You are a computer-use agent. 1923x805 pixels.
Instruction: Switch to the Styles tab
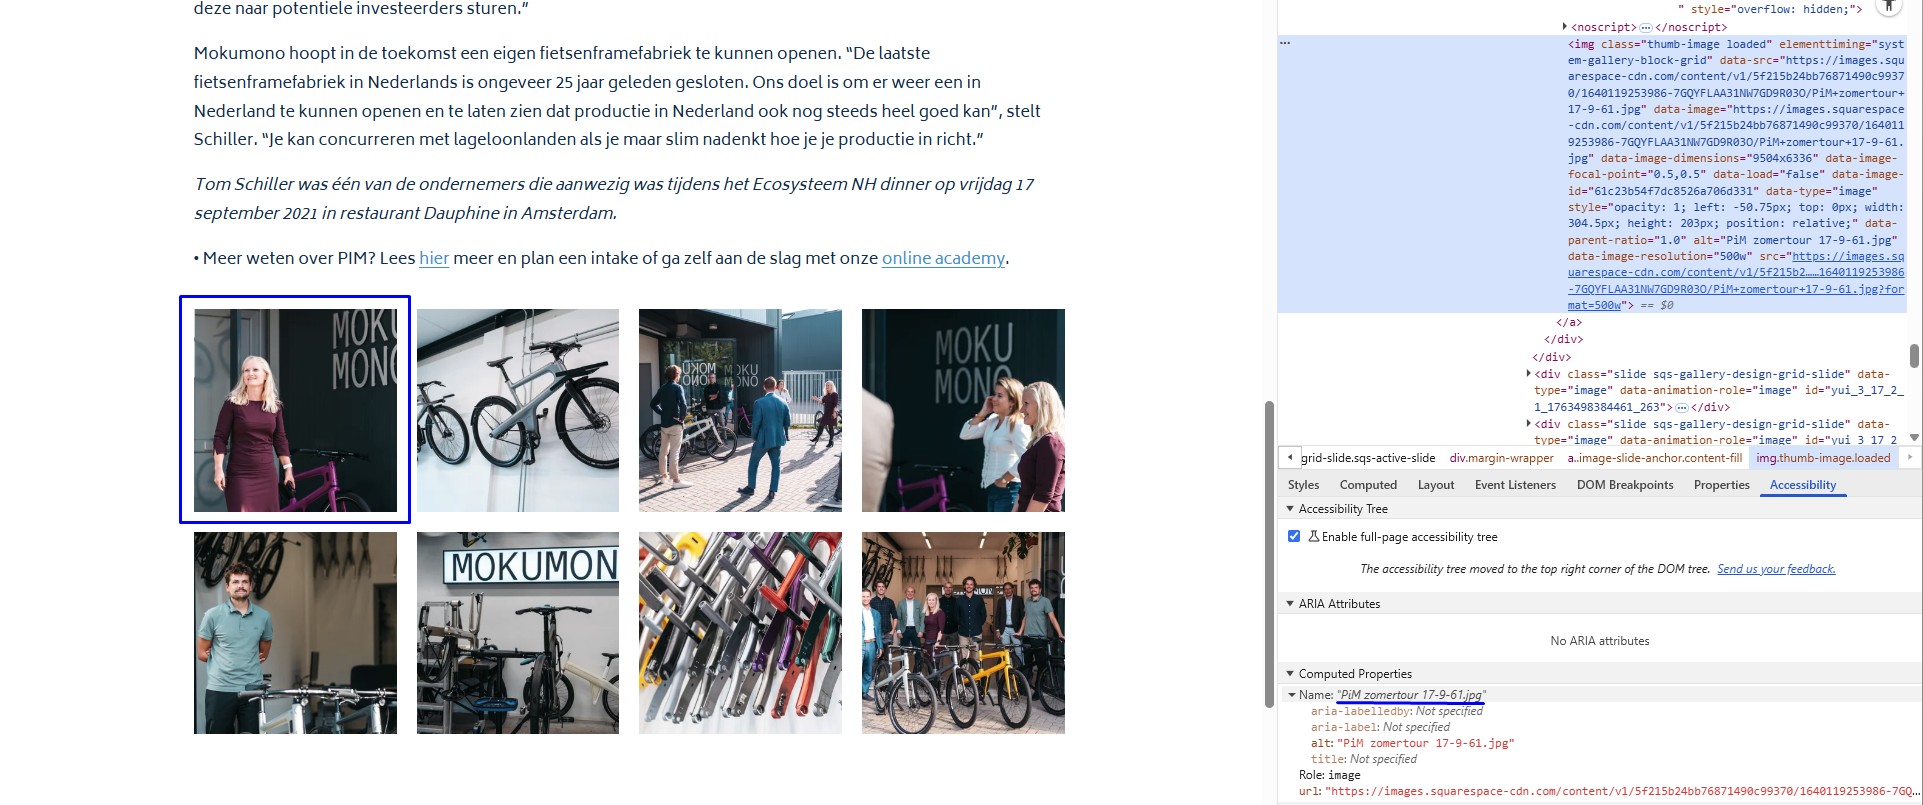[1303, 485]
